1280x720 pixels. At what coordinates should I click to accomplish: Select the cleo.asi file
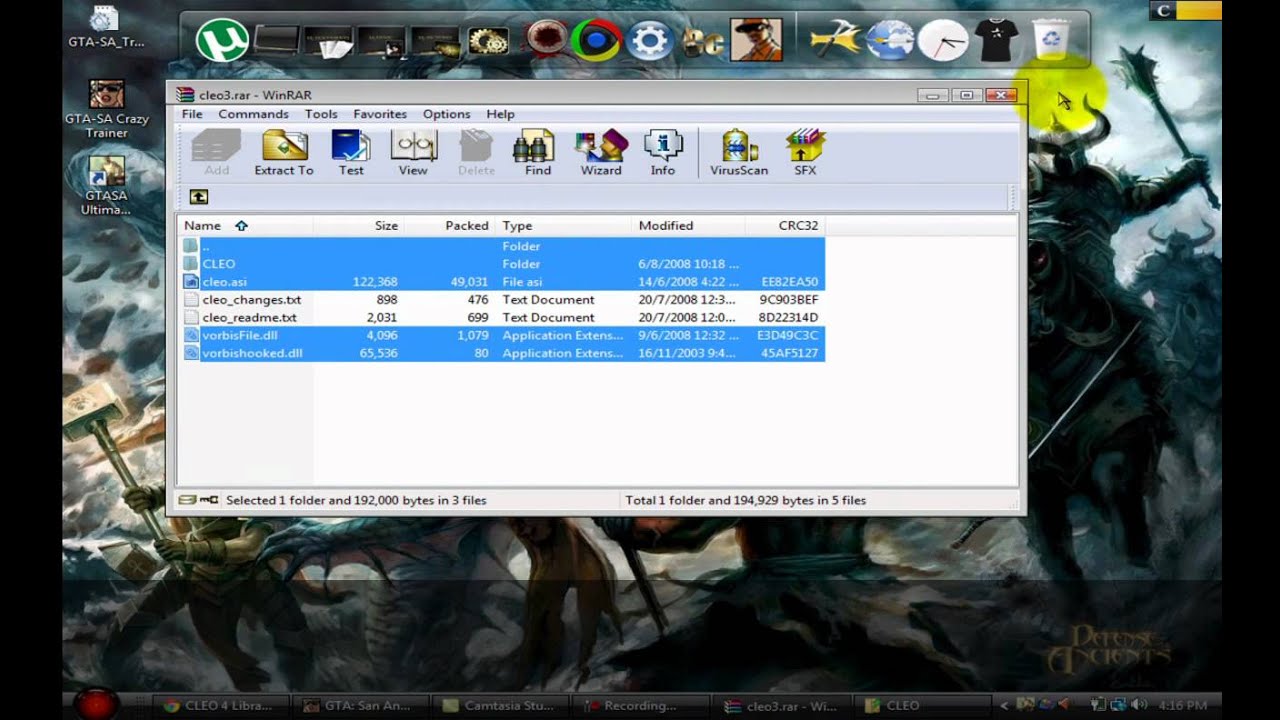pyautogui.click(x=503, y=282)
